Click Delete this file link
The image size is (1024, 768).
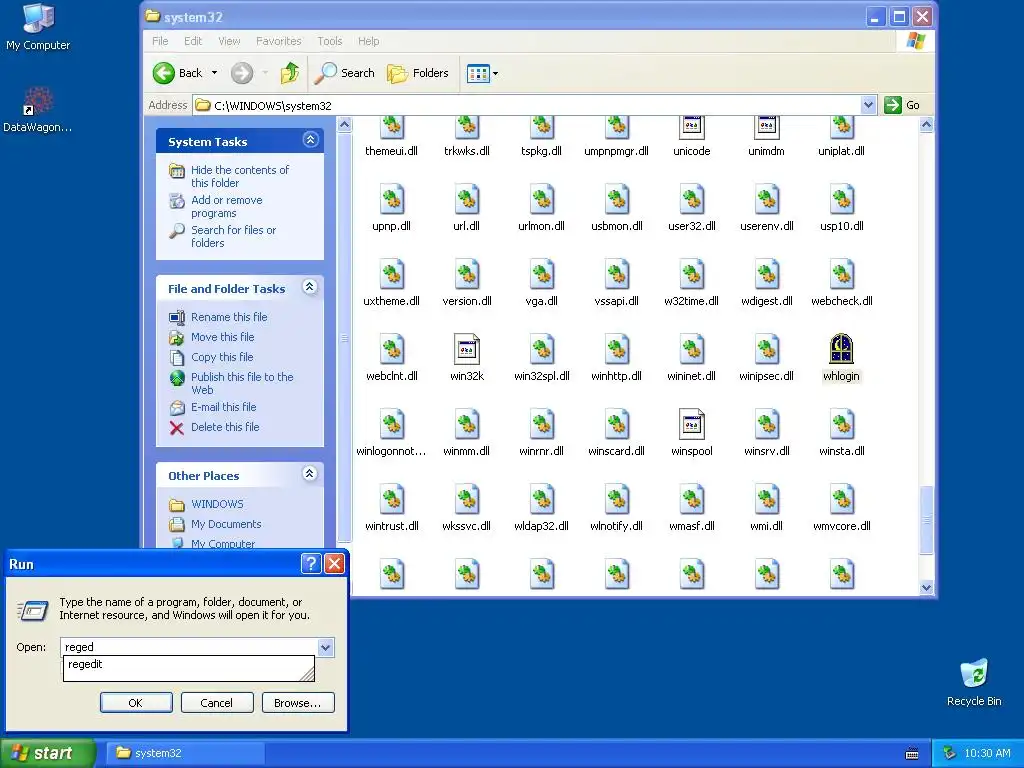pyautogui.click(x=225, y=427)
